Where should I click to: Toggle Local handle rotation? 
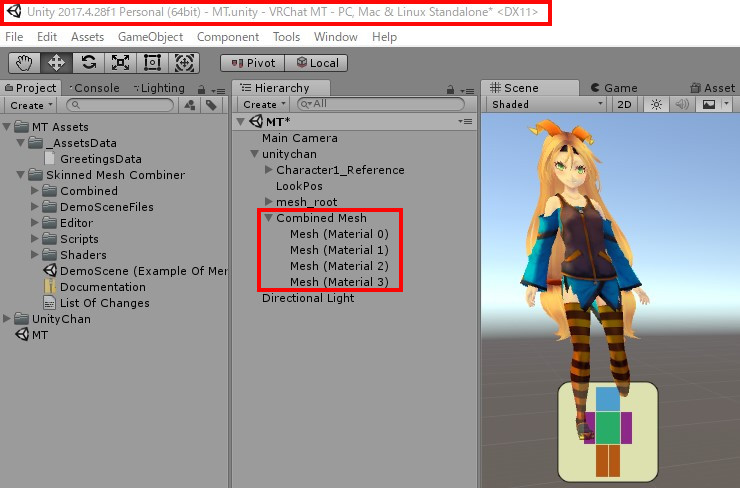[x=316, y=63]
